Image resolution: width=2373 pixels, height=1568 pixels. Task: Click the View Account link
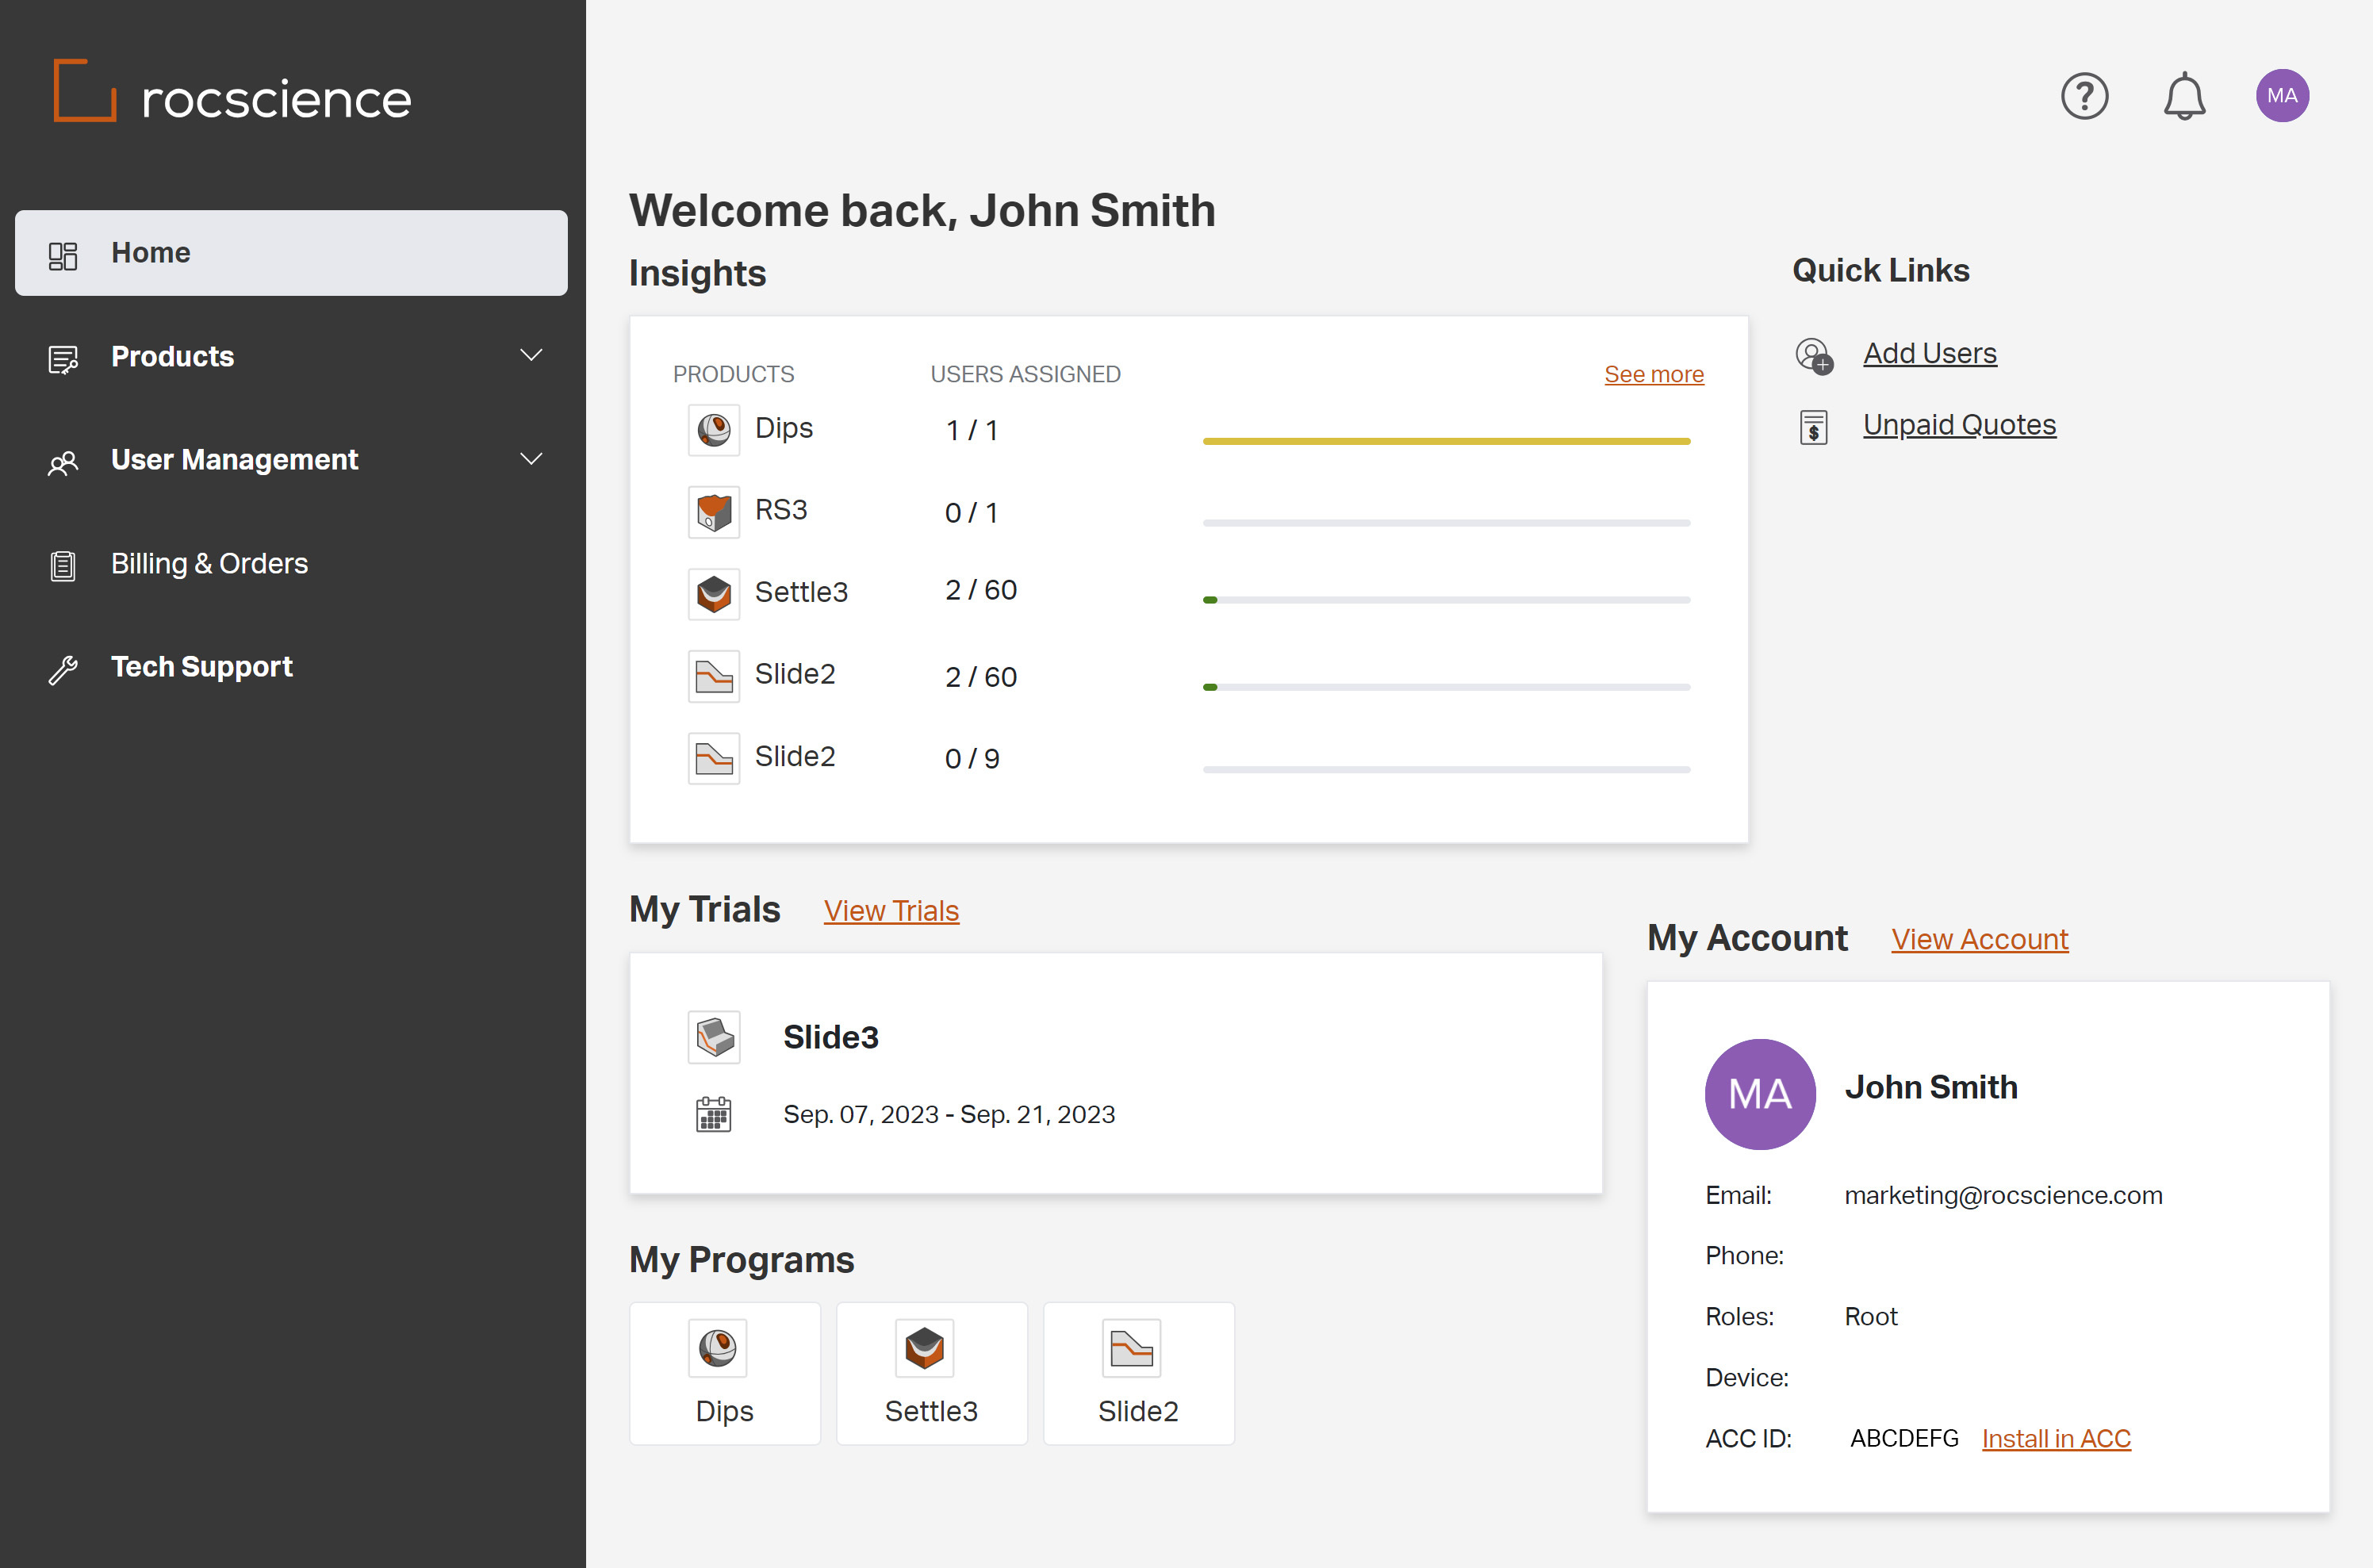point(1979,939)
